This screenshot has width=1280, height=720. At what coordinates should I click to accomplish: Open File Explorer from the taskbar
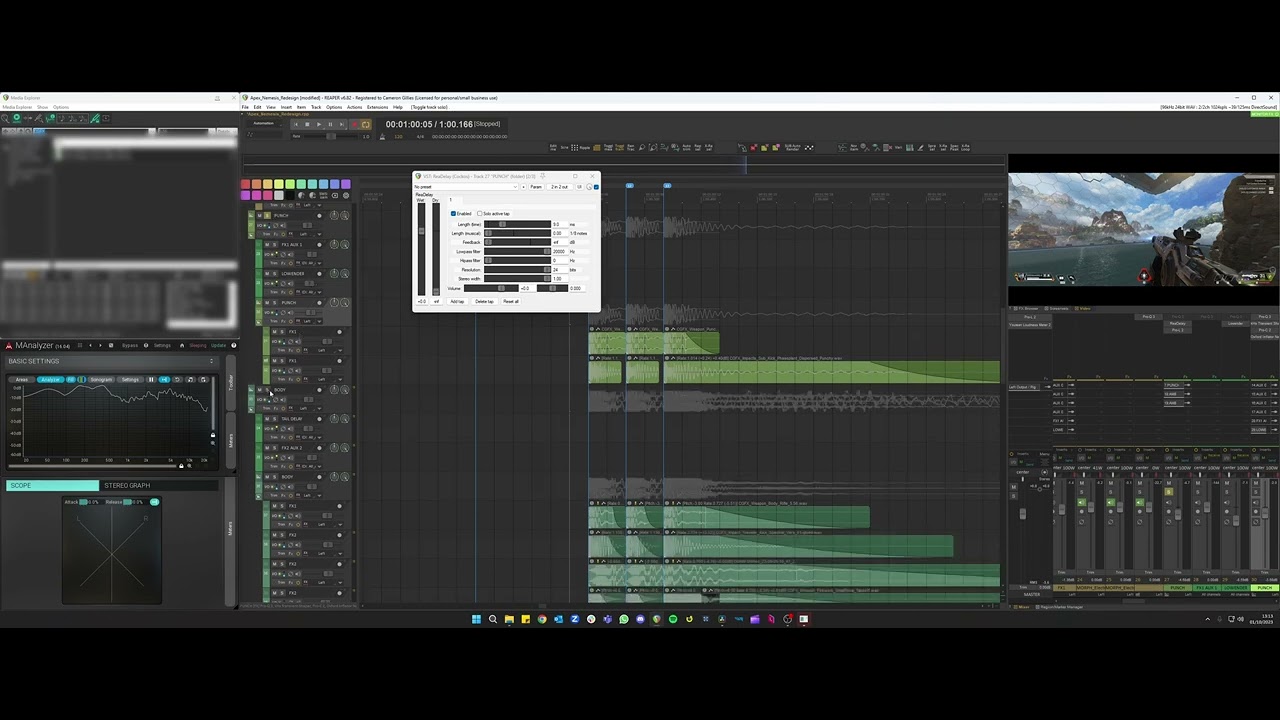[509, 619]
